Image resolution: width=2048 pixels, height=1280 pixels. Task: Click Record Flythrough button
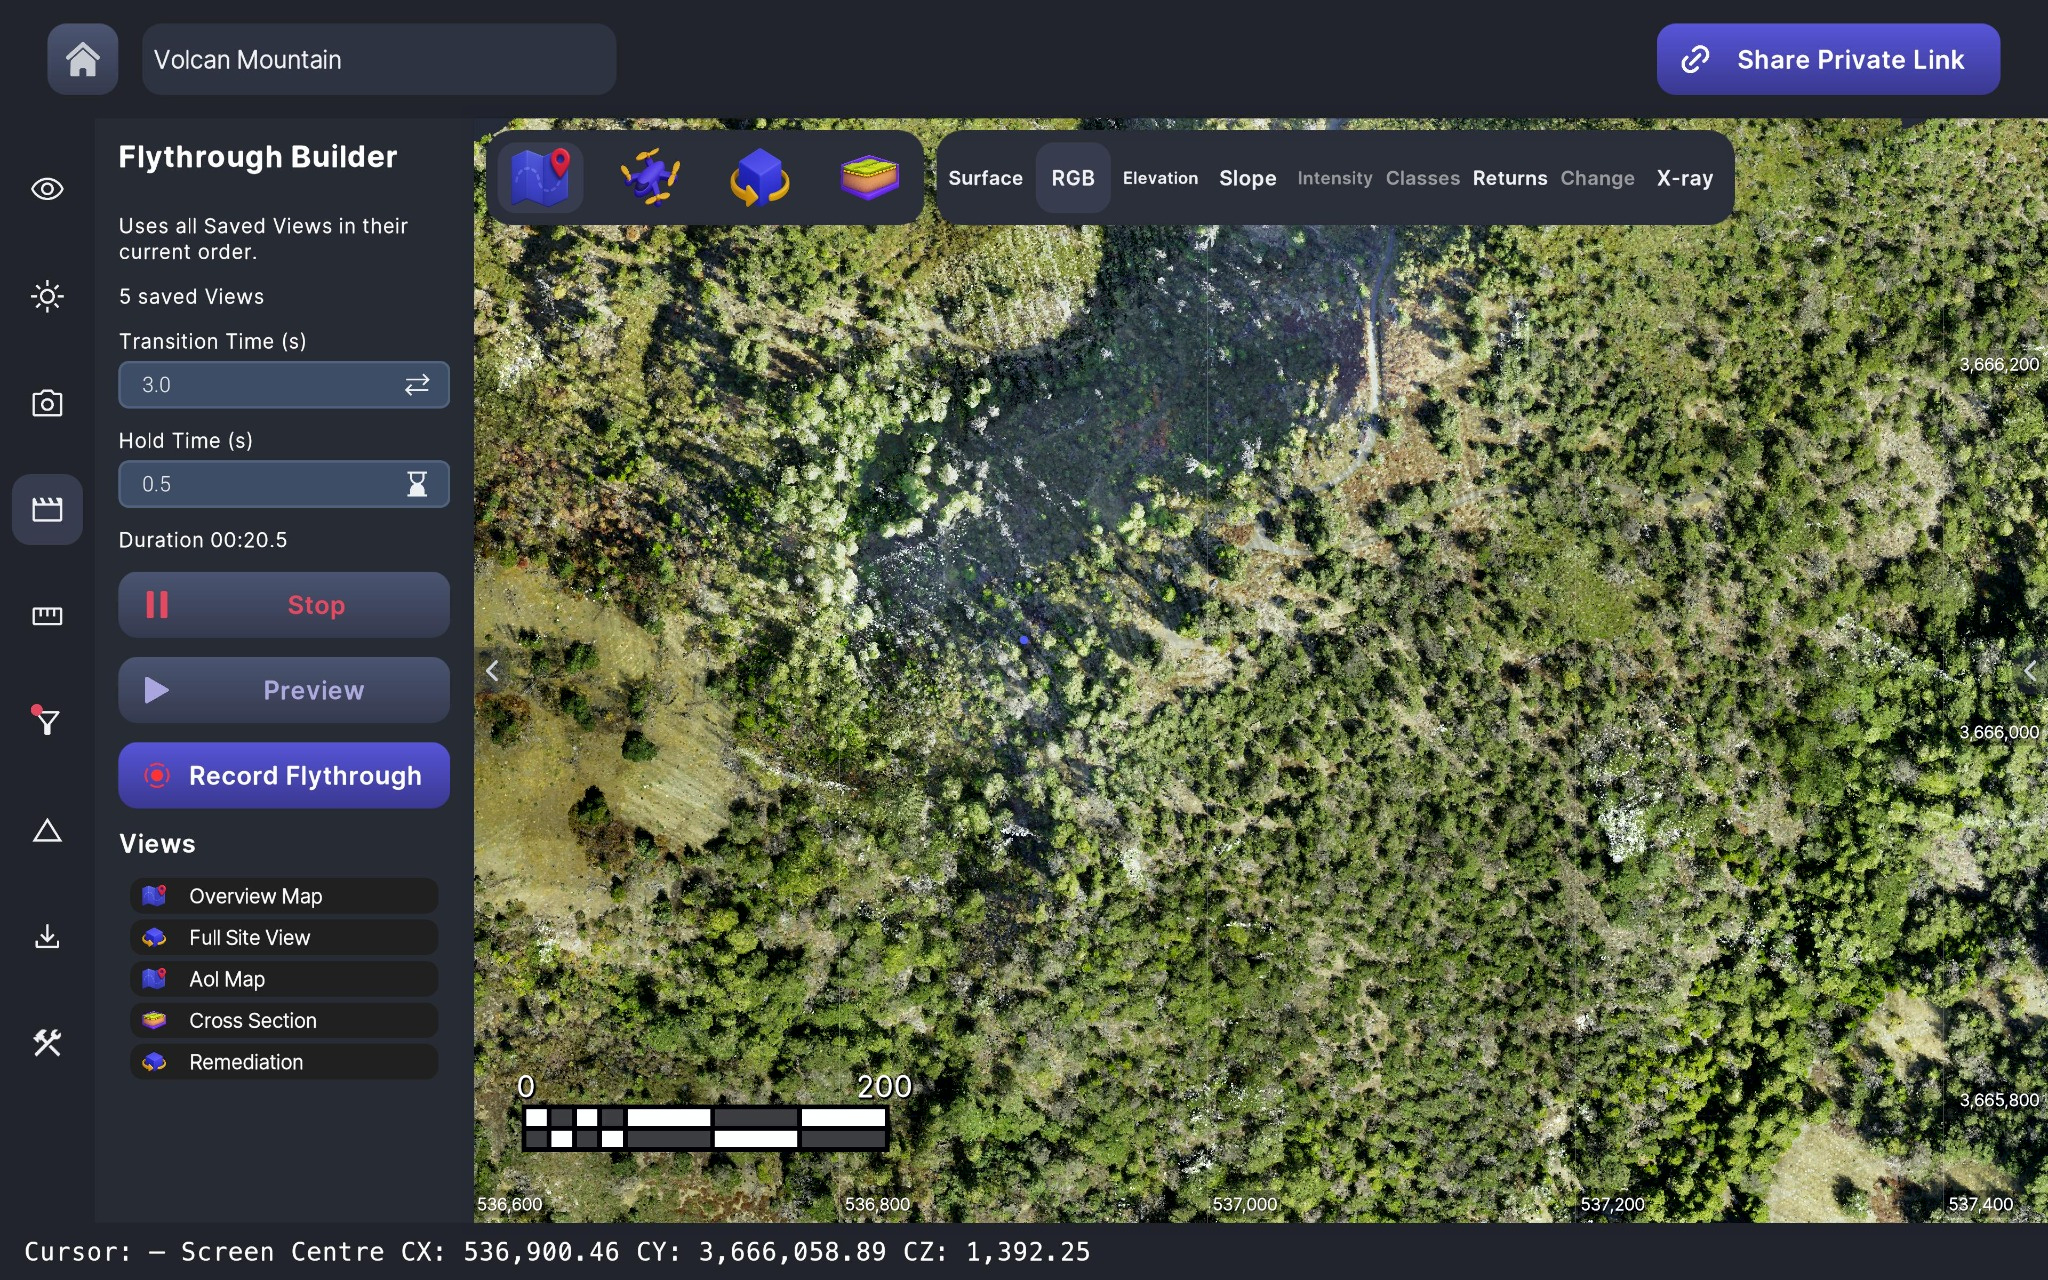284,776
